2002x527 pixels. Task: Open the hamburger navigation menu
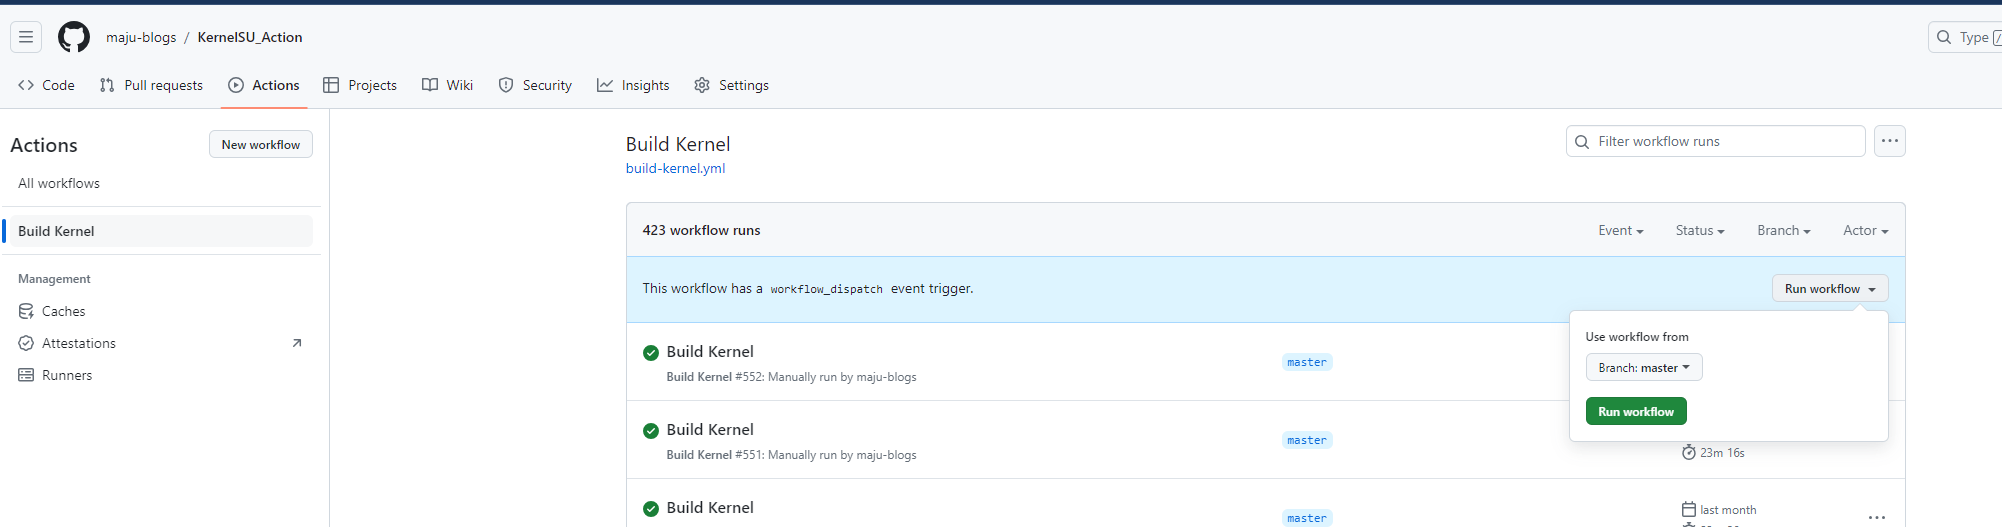tap(26, 37)
